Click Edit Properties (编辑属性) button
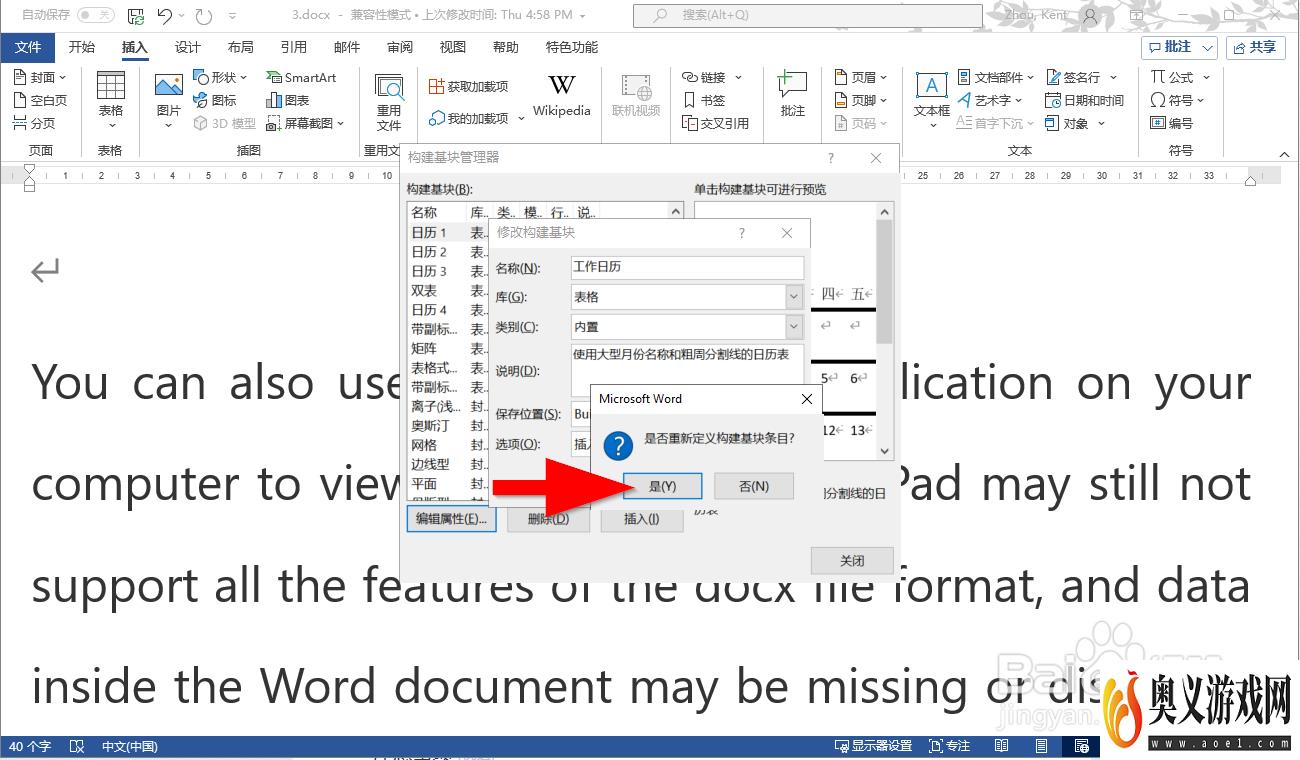This screenshot has width=1300, height=760. click(x=452, y=519)
